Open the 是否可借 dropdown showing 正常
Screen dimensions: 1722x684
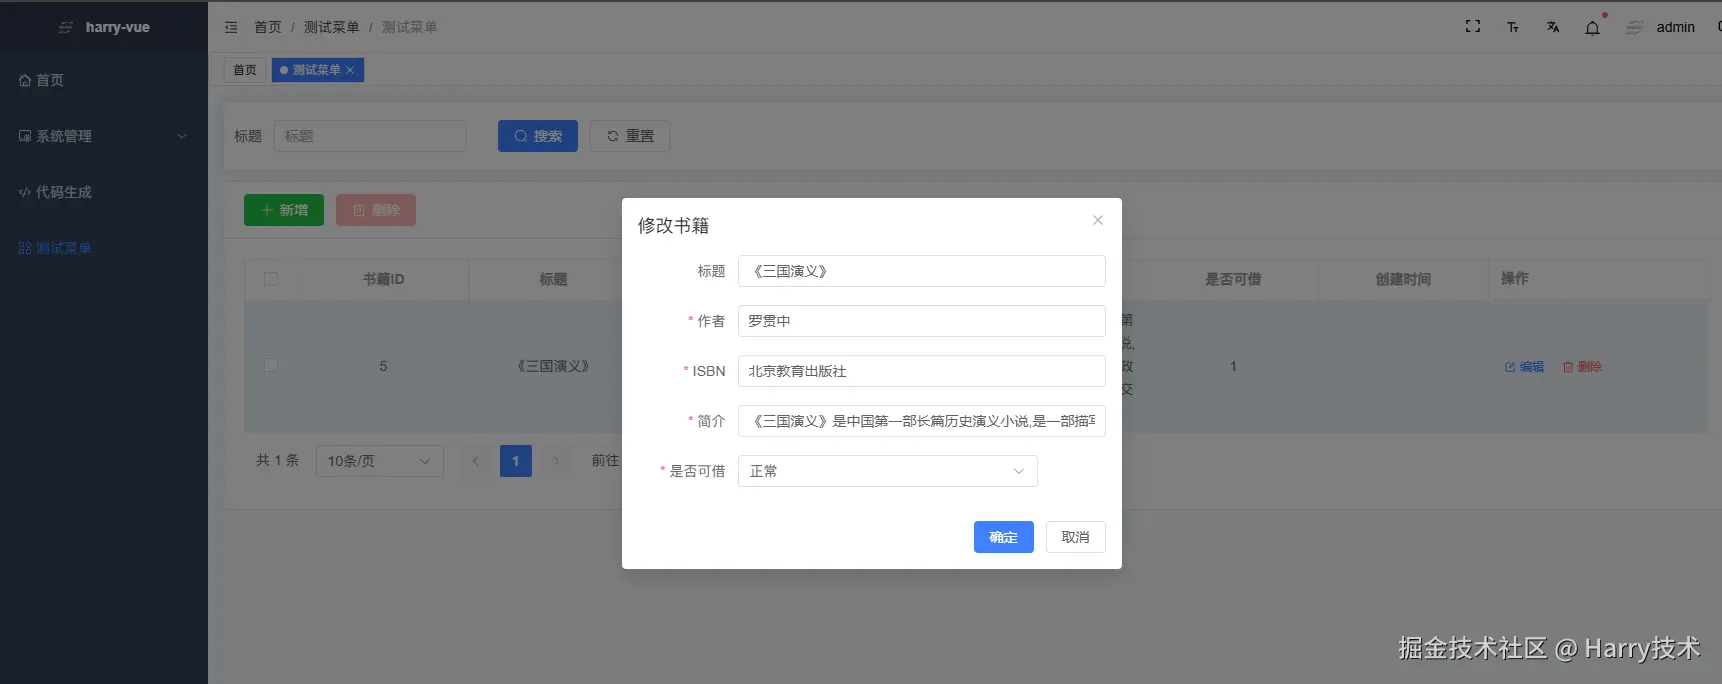(888, 471)
